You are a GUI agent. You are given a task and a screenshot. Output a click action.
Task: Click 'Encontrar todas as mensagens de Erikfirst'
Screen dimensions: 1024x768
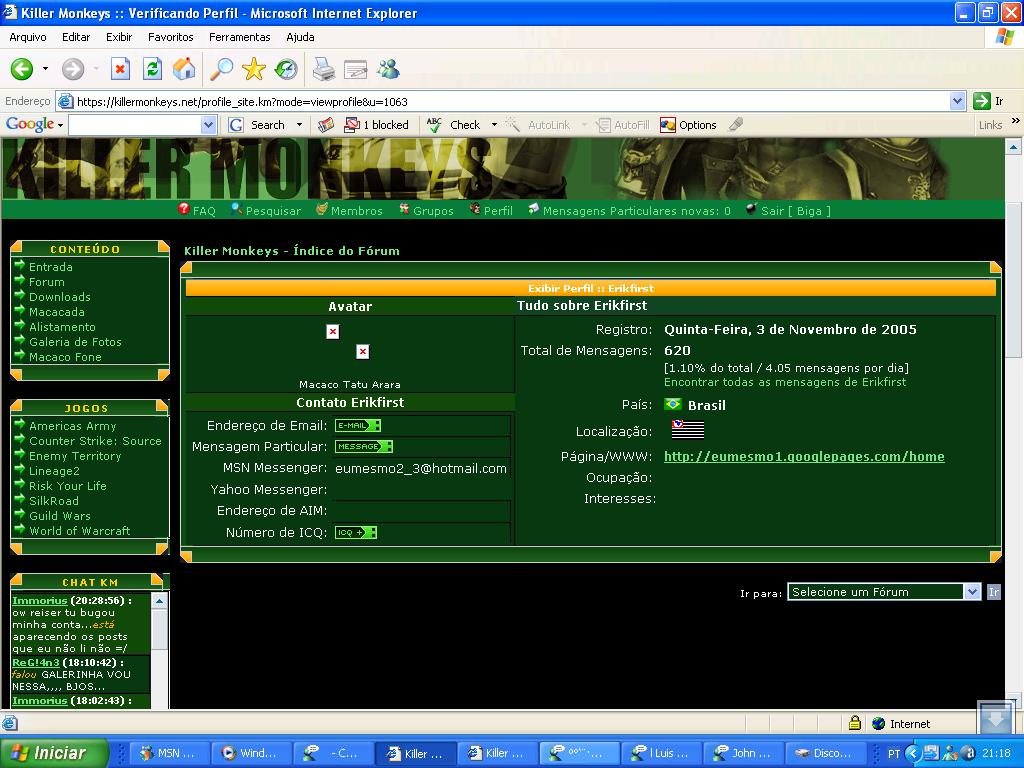tap(785, 382)
